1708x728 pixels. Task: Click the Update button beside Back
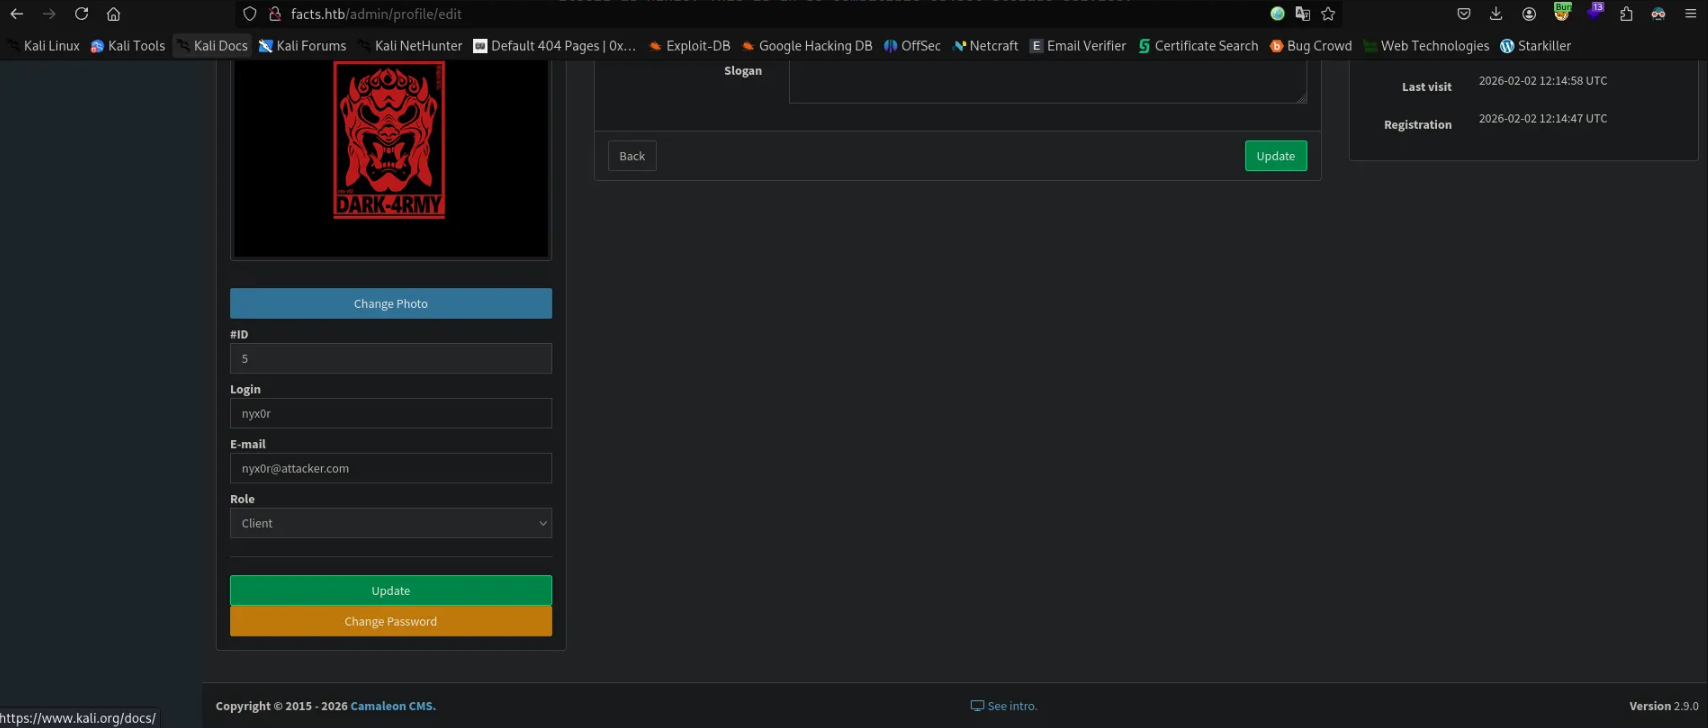[1276, 156]
